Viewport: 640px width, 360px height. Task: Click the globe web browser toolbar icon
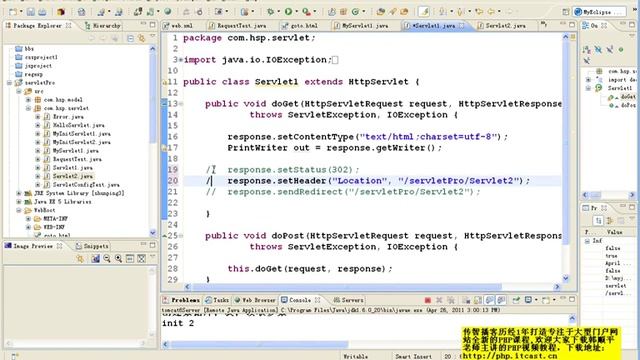(x=168, y=12)
